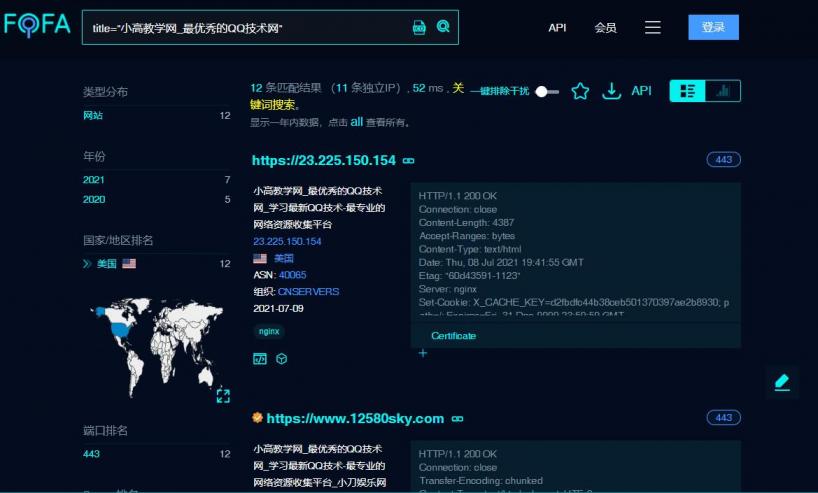The height and width of the screenshot is (493, 818).
Task: Open the hamburger menu icon
Action: tap(653, 27)
